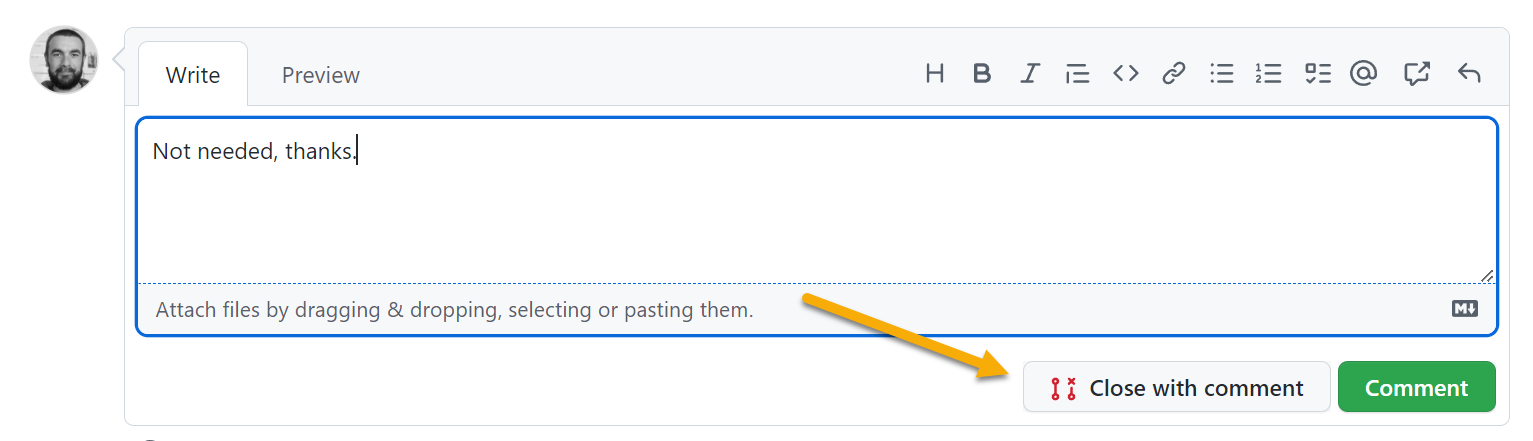Apply bold formatting via the B icon
Screen dimensions: 1533x441
[x=982, y=73]
